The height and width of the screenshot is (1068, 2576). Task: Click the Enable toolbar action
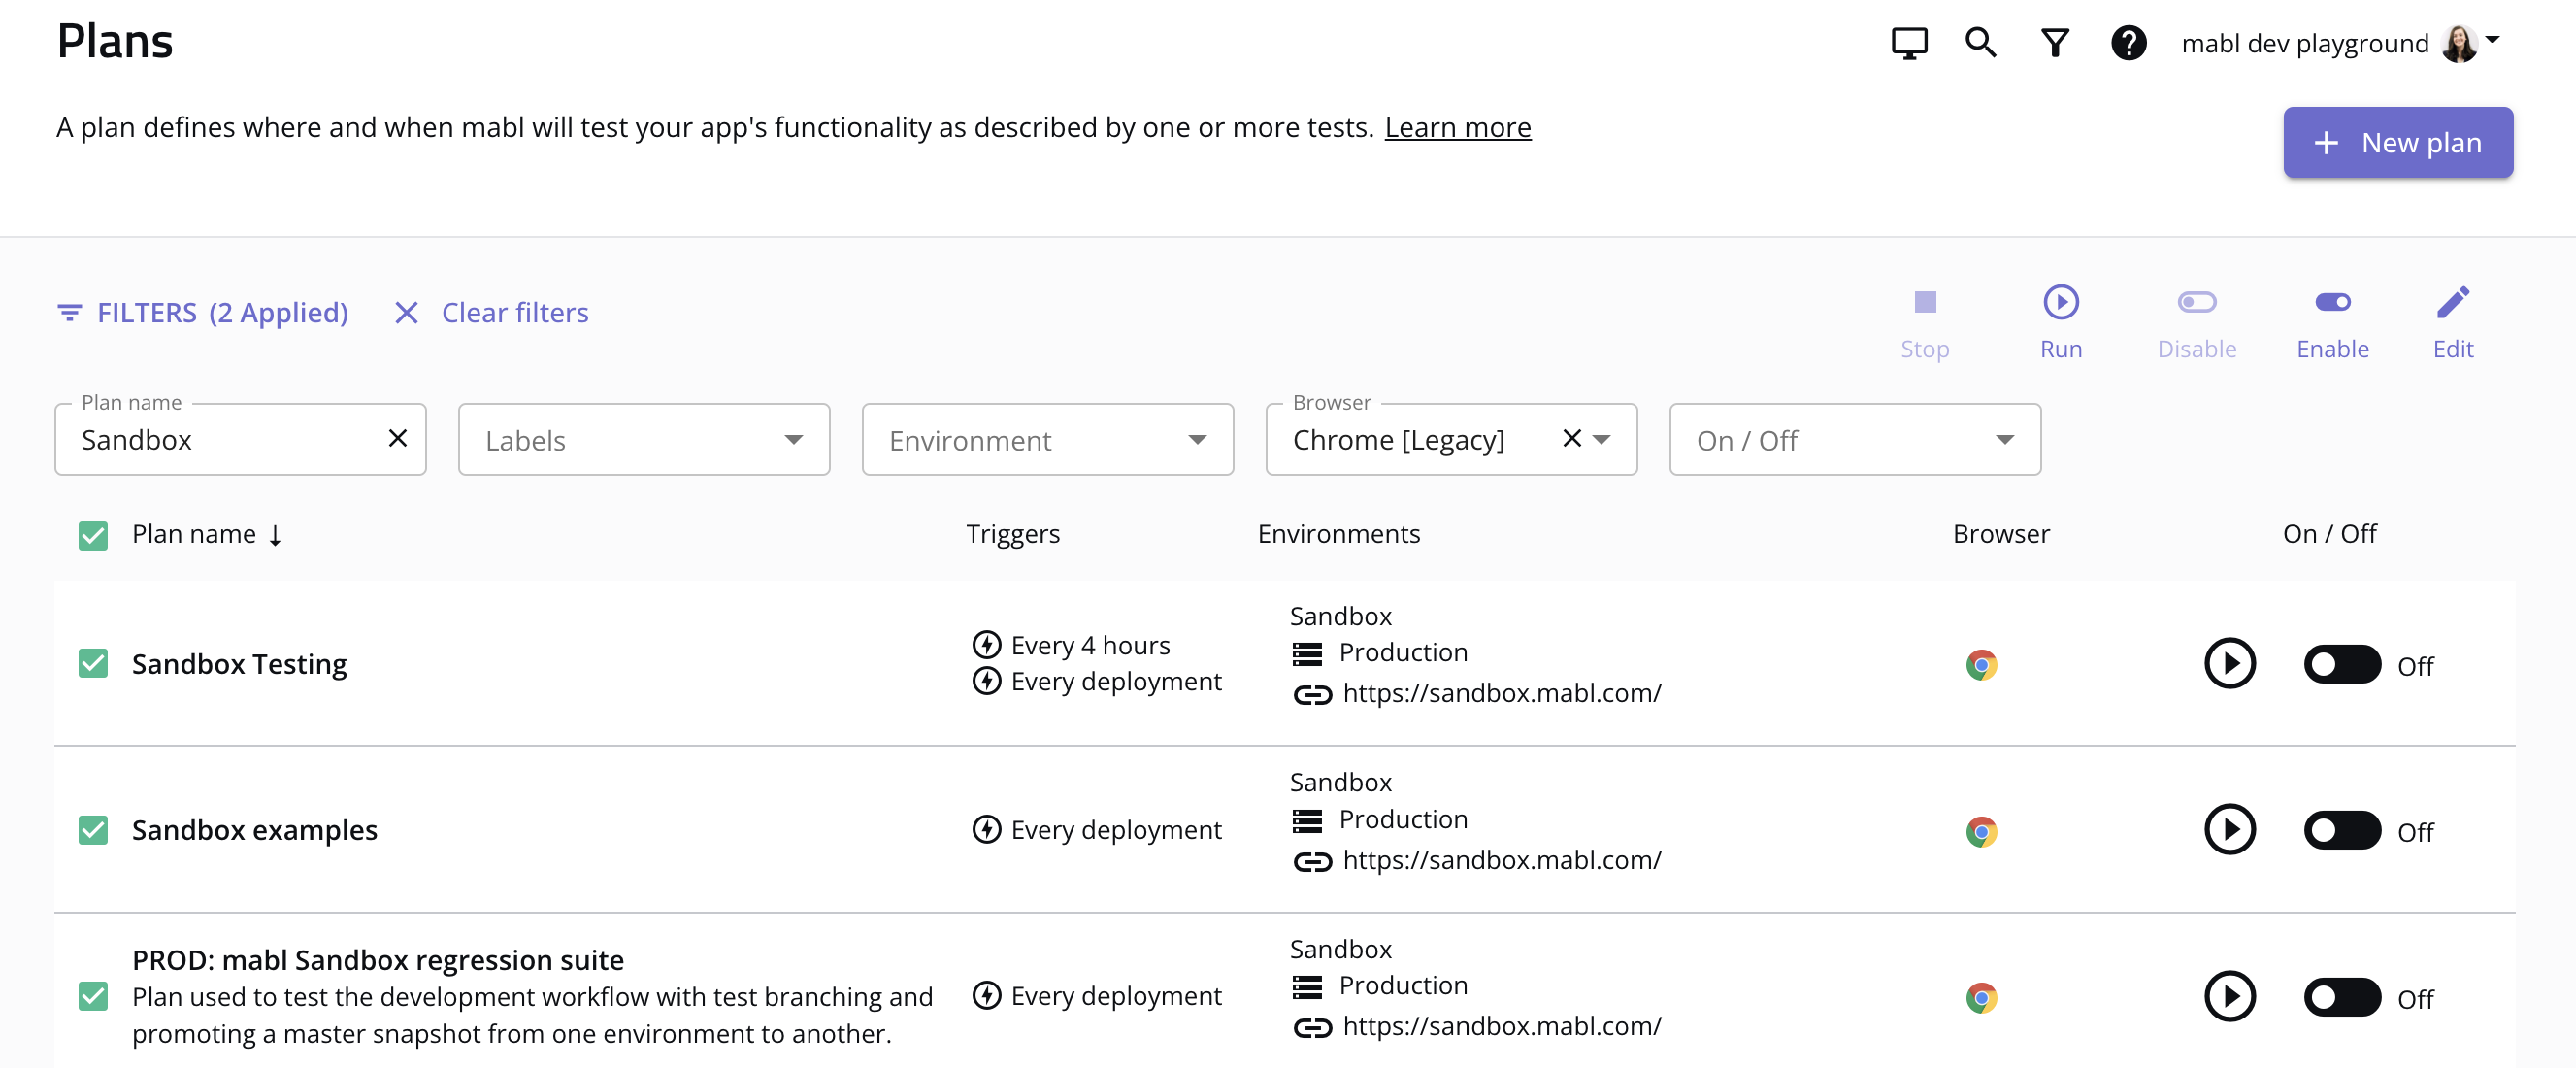coord(2331,320)
